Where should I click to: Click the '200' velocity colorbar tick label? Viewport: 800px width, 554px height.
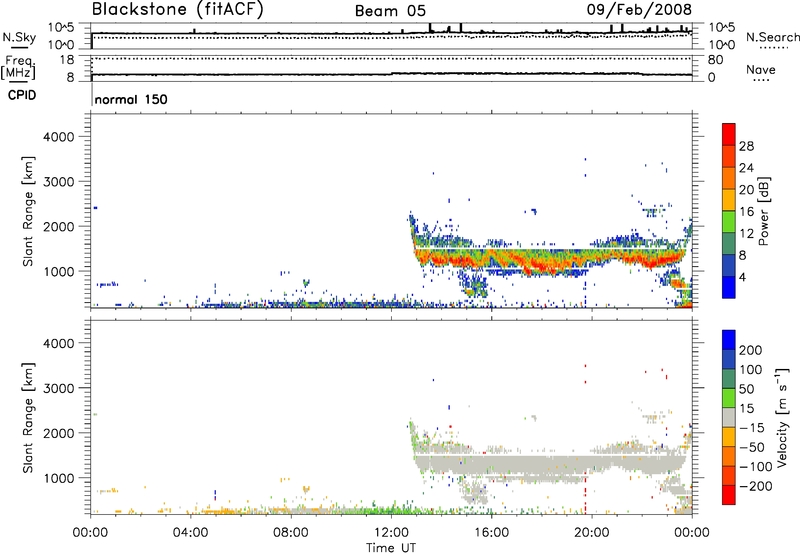tap(751, 350)
